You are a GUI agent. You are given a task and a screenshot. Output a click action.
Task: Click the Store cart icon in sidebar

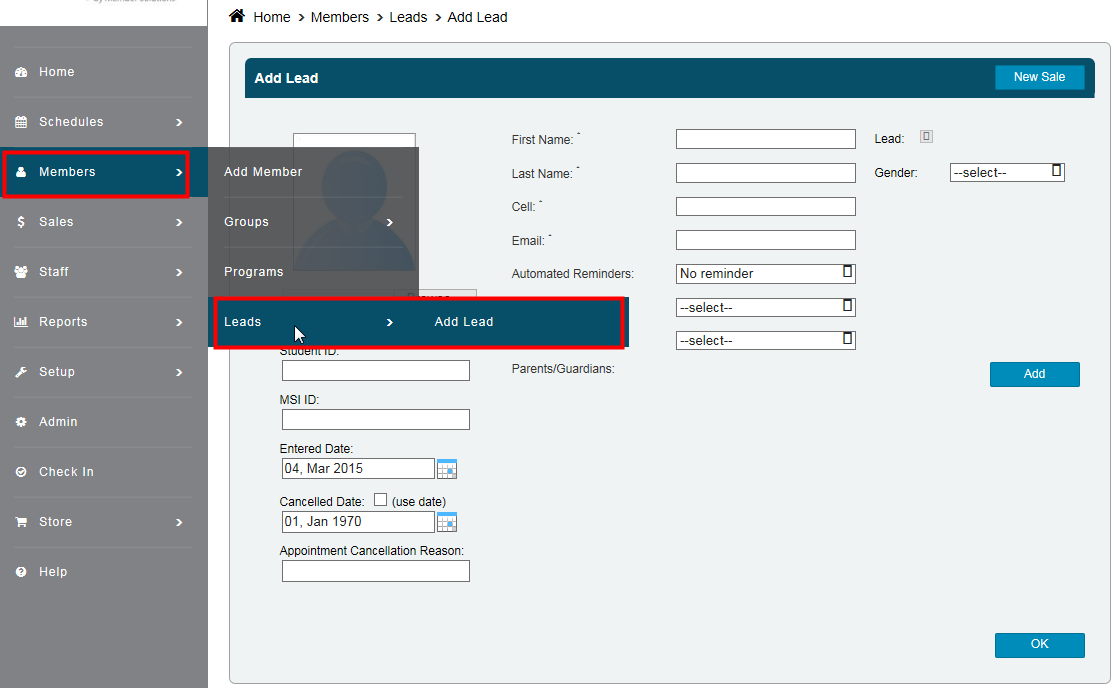click(x=21, y=522)
